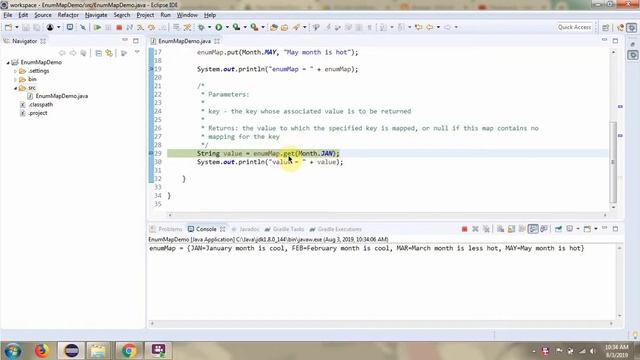The width and height of the screenshot is (640, 360).
Task: Open the Run button dropdown arrow
Action: (227, 27)
